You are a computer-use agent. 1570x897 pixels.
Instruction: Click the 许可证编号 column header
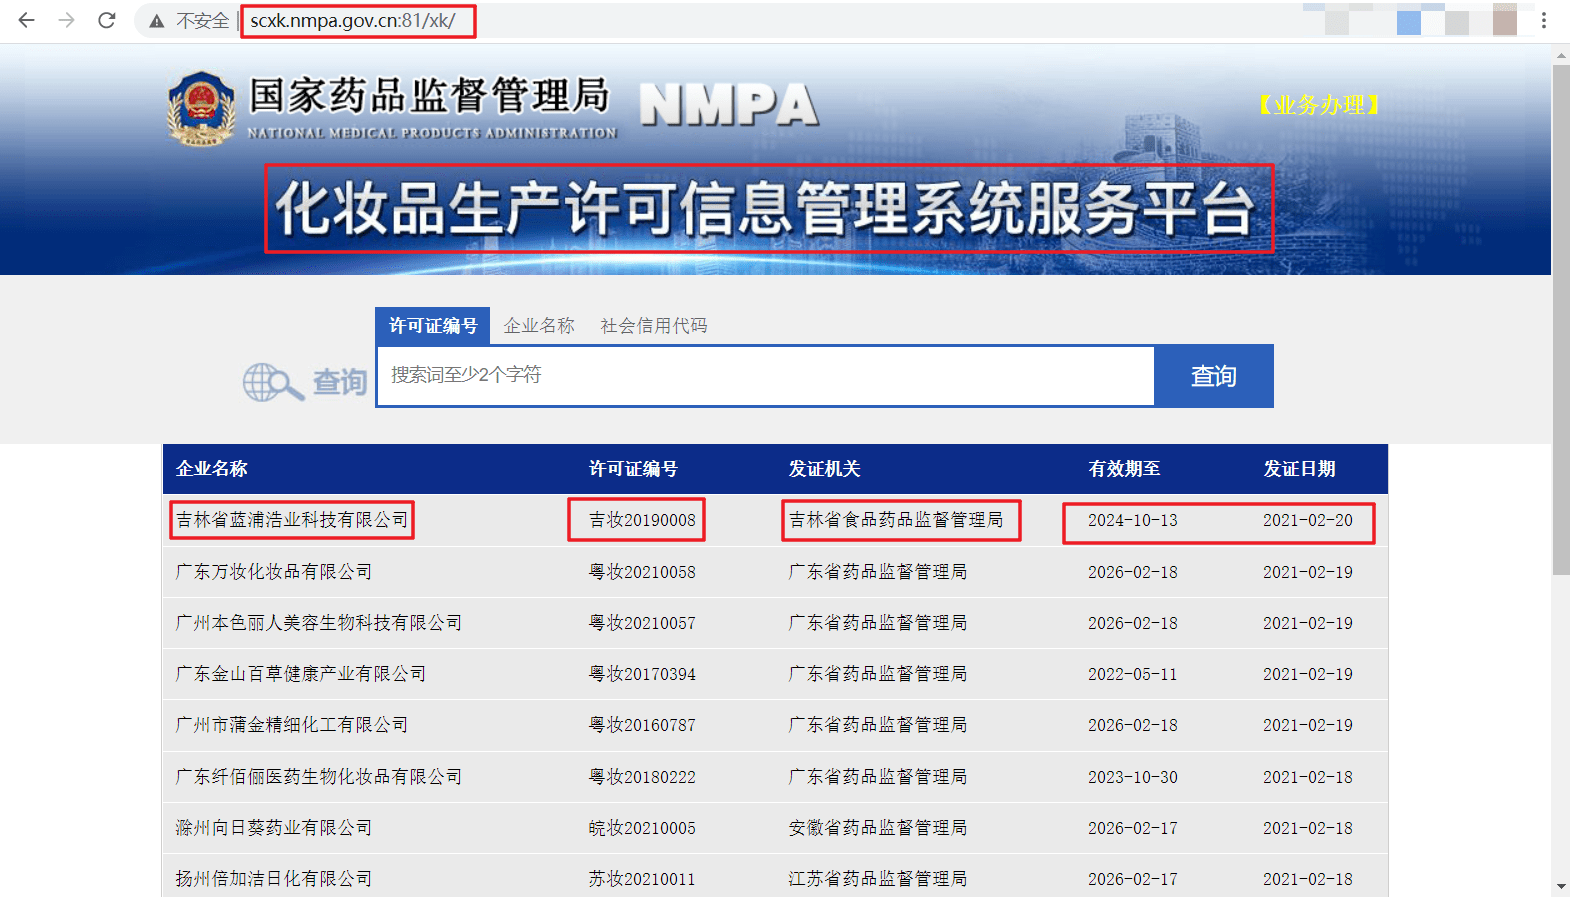(x=633, y=469)
